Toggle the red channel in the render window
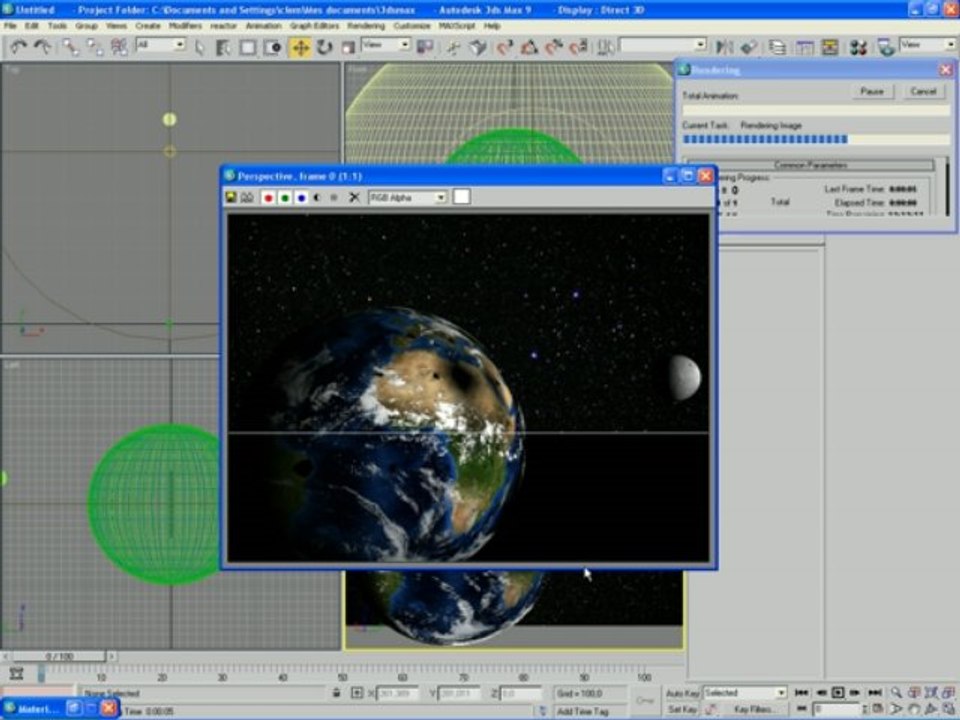This screenshot has width=960, height=720. coord(268,197)
